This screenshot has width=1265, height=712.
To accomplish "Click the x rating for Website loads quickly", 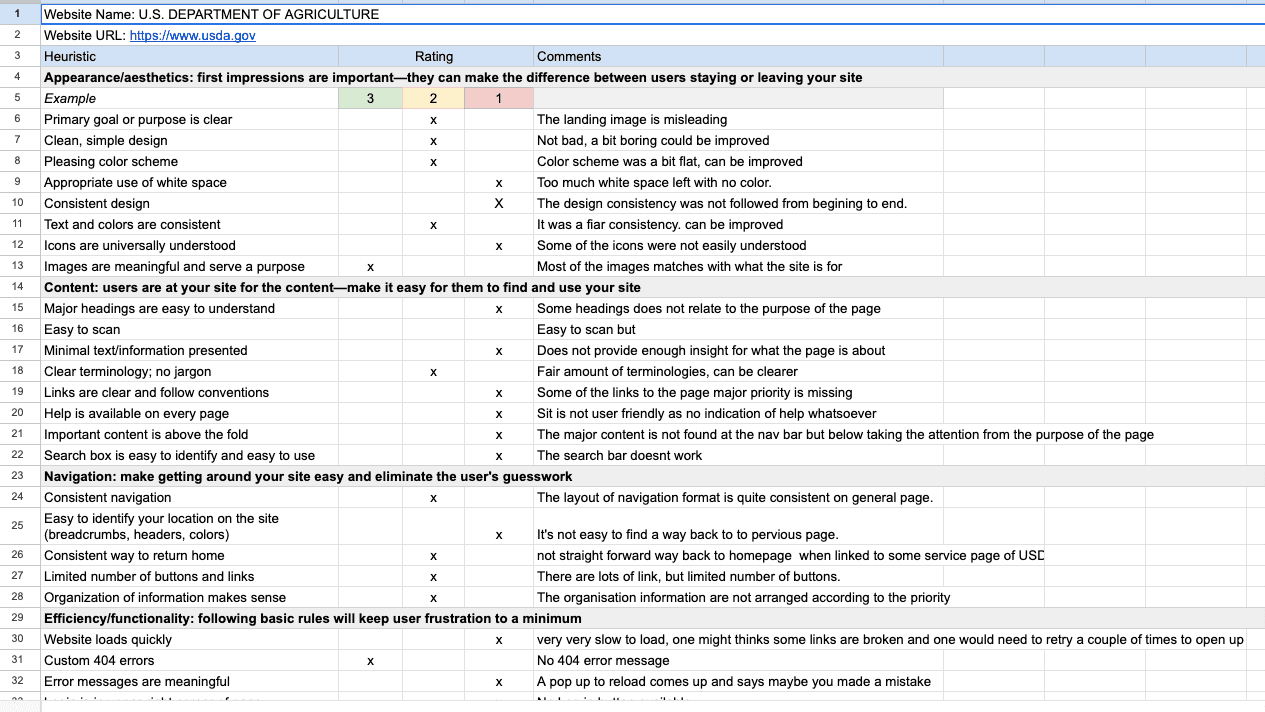I will point(498,639).
